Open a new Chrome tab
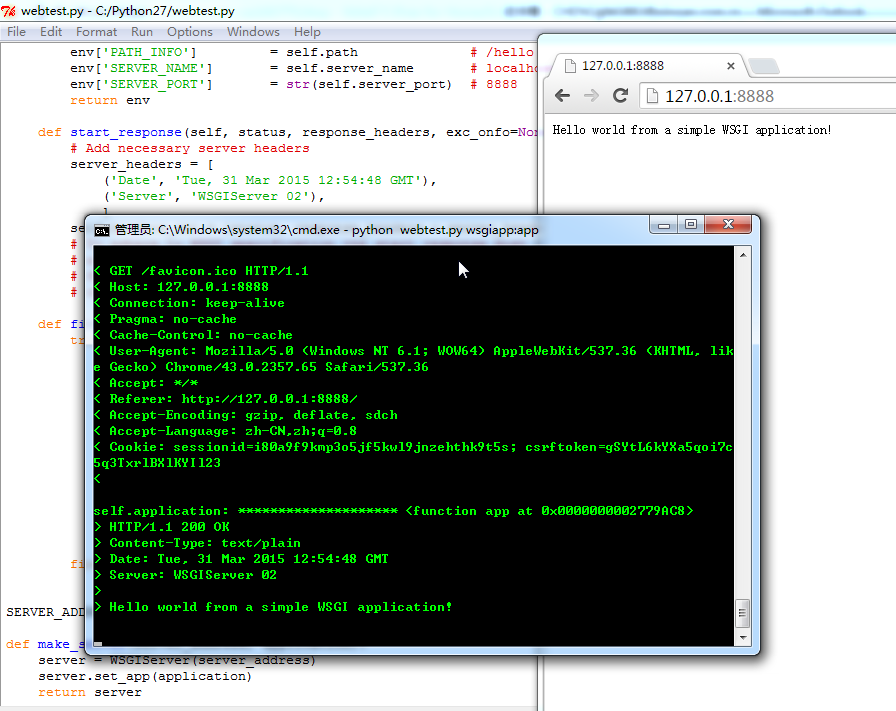This screenshot has width=896, height=711. [764, 66]
